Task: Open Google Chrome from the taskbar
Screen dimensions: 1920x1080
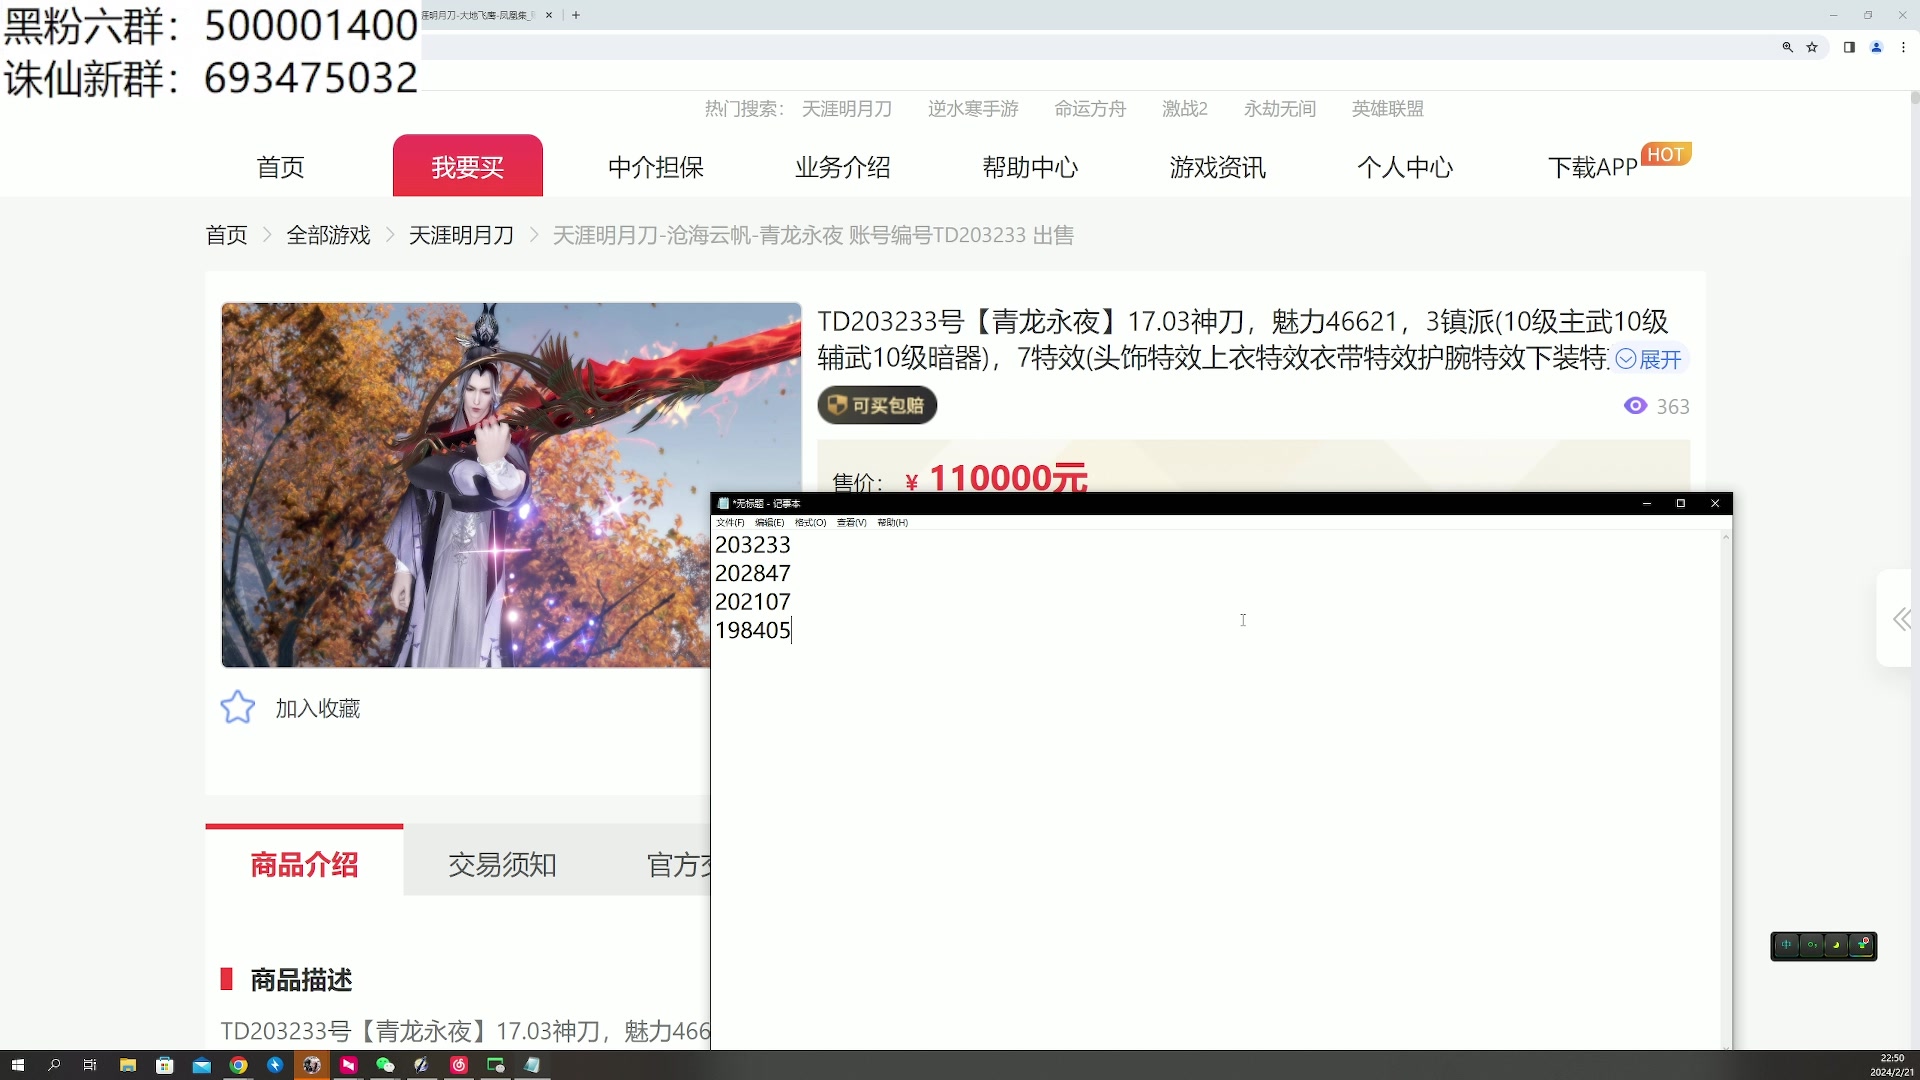Action: point(238,1065)
